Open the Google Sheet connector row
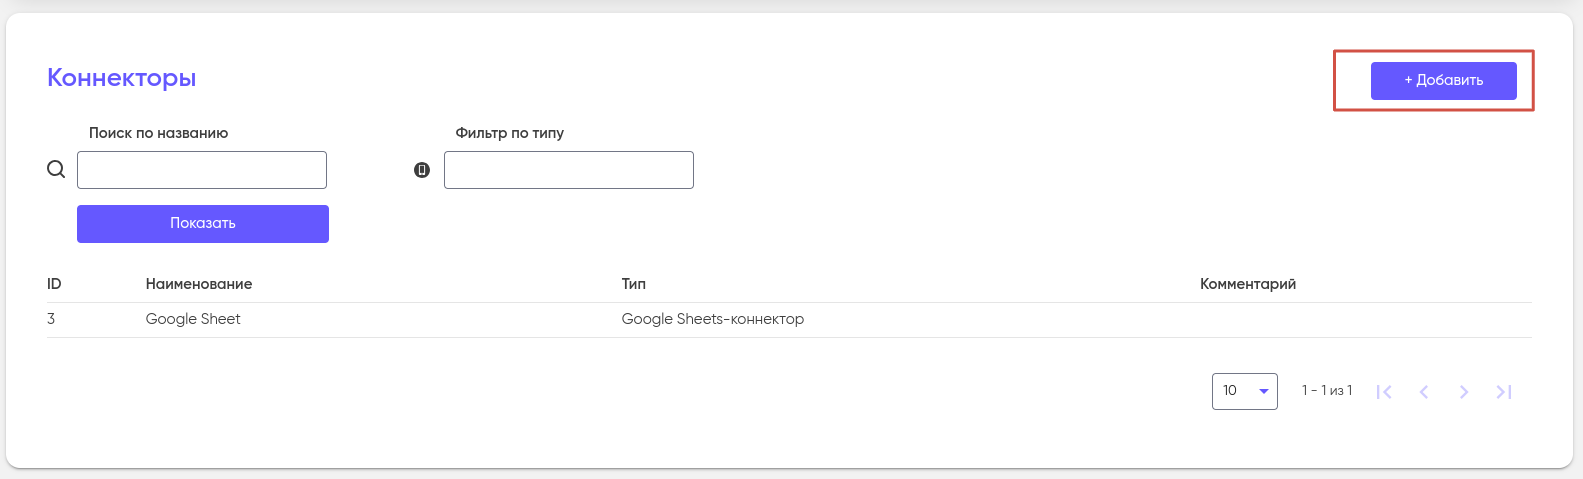Image resolution: width=1583 pixels, height=479 pixels. pos(193,319)
